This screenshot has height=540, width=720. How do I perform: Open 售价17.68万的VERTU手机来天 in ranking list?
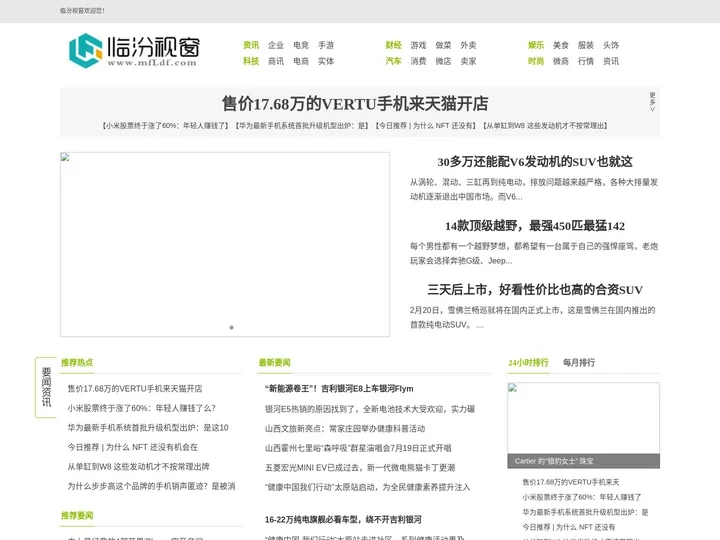pyautogui.click(x=571, y=482)
